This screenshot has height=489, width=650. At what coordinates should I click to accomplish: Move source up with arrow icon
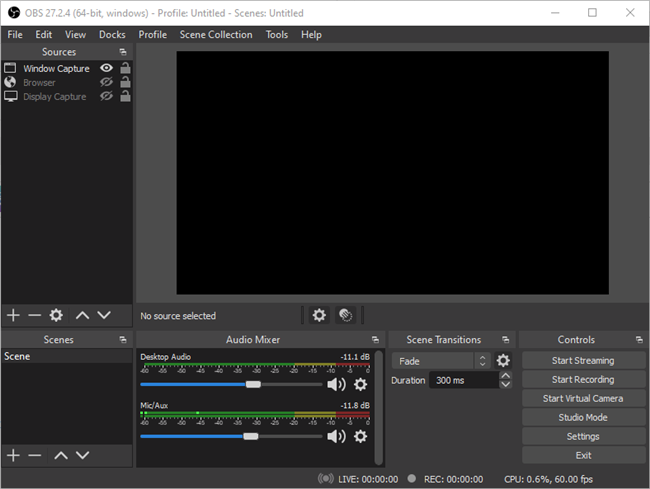point(82,315)
